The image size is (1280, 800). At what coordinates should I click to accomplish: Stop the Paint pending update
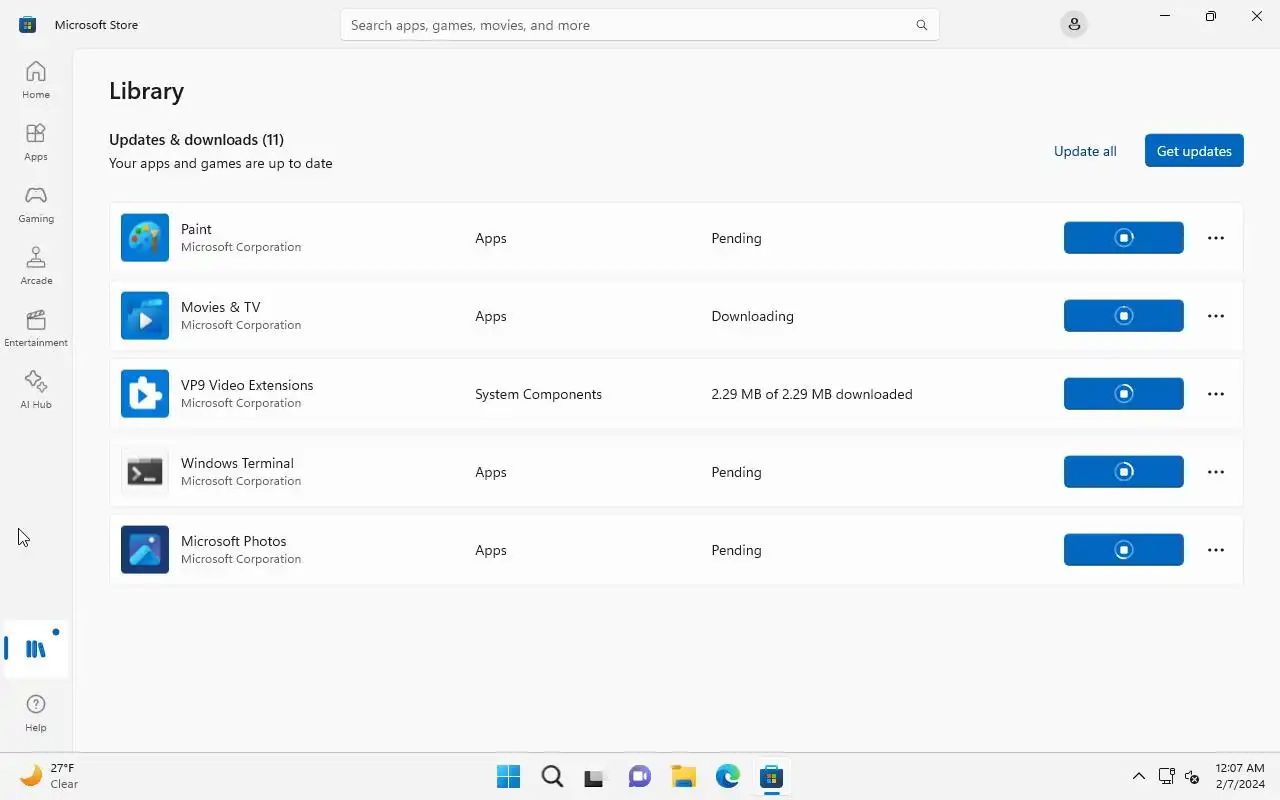tap(1124, 238)
